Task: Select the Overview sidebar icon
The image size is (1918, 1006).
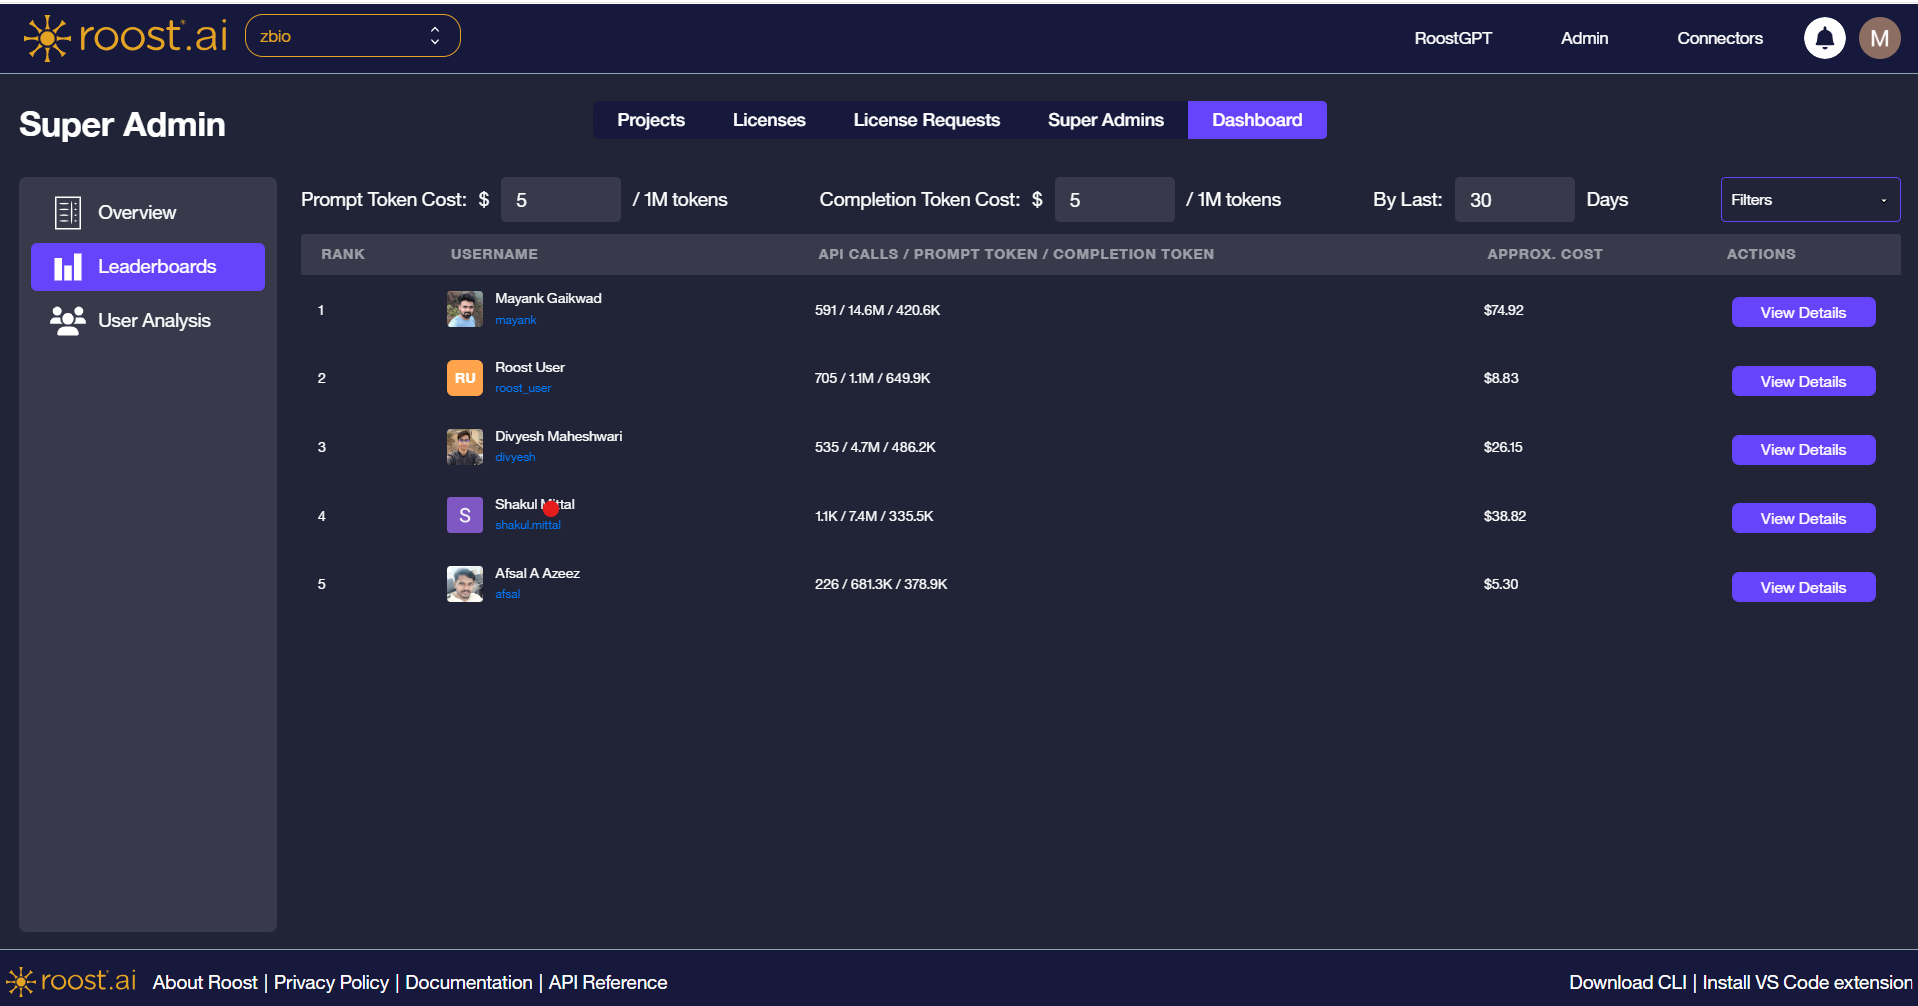Action: pyautogui.click(x=67, y=212)
